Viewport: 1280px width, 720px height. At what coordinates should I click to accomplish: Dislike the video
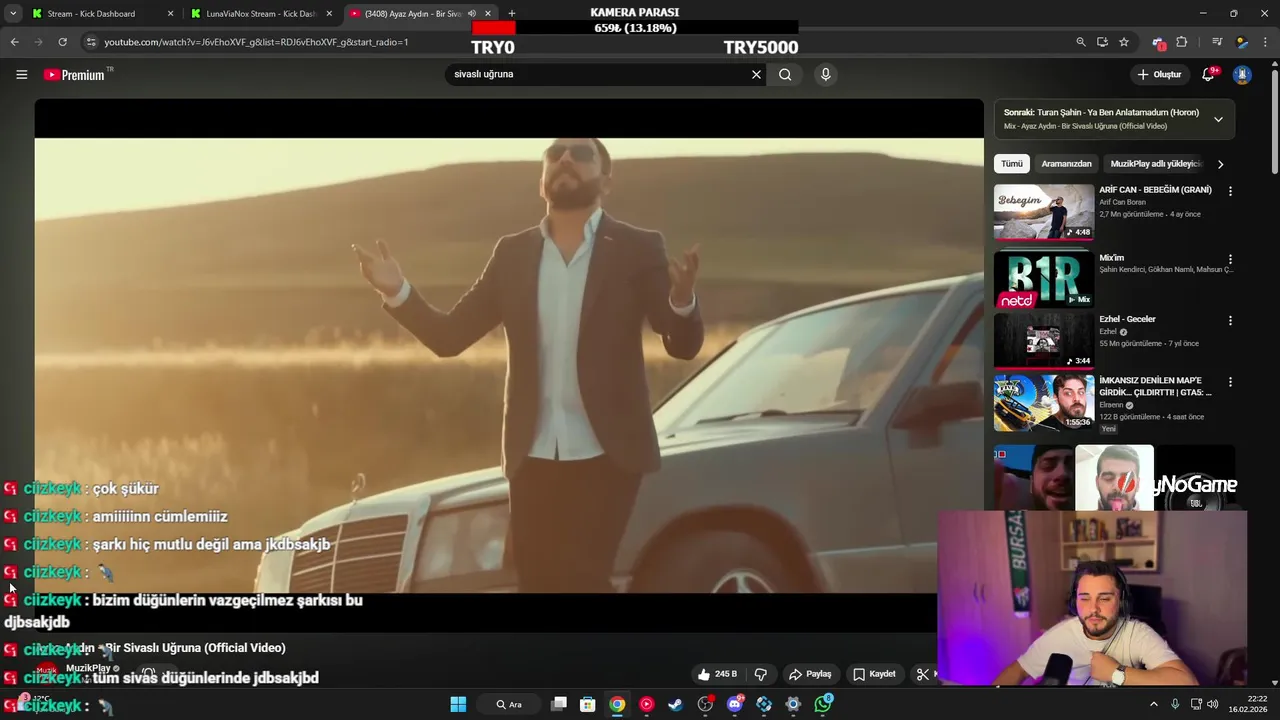761,674
